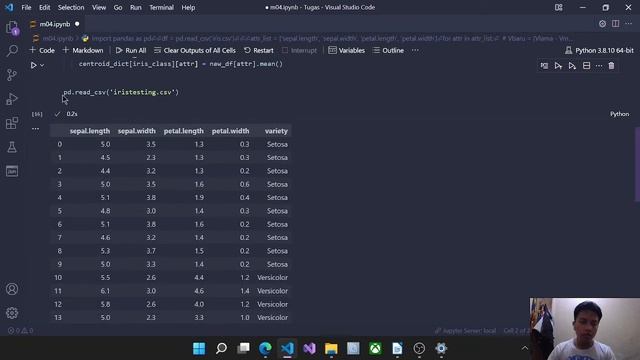This screenshot has width=640, height=360.
Task: Open Task View on taskbar
Action: click(x=243, y=349)
